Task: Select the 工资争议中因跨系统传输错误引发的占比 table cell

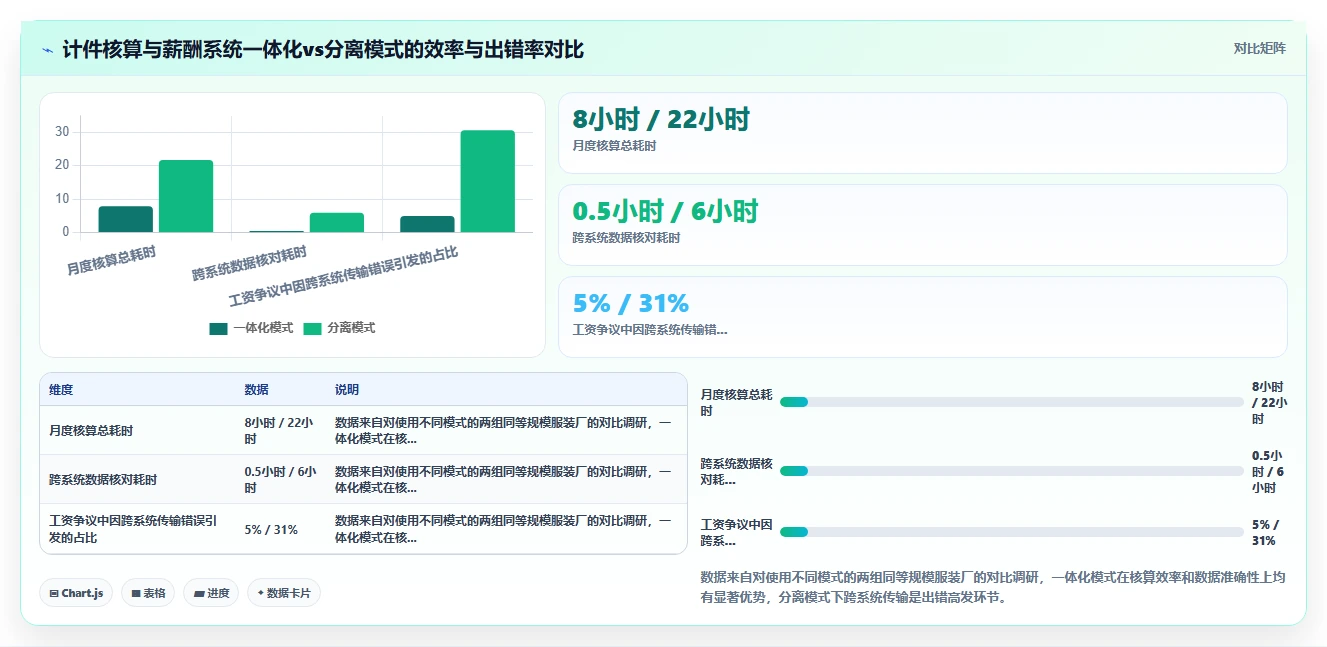Action: point(137,529)
